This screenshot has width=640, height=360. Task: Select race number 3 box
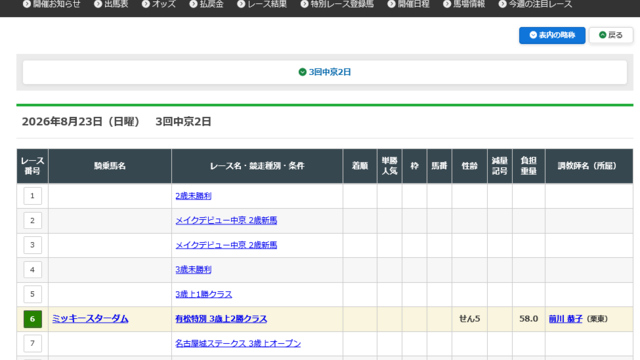click(32, 245)
